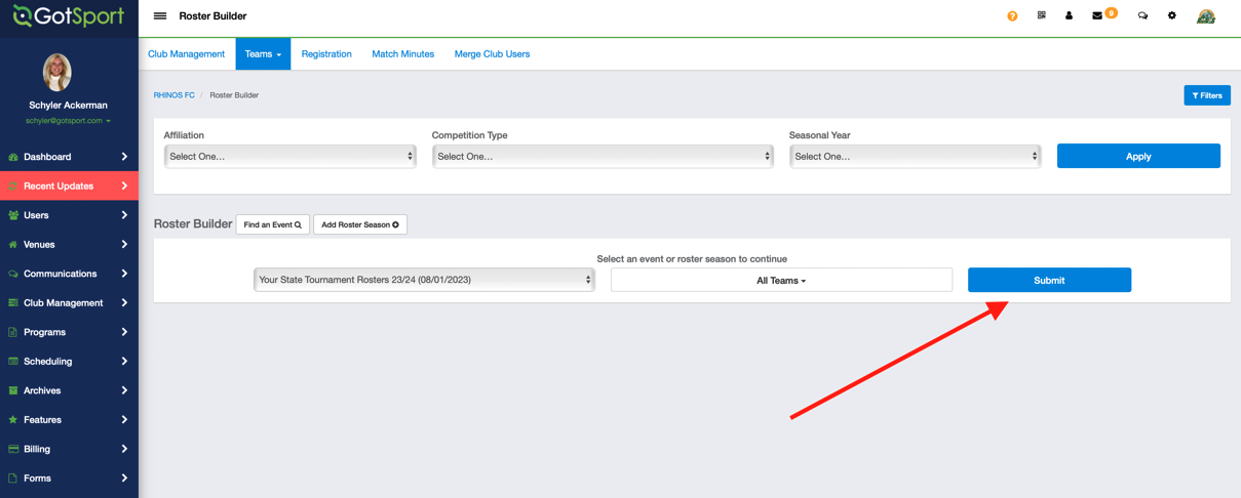The image size is (1241, 498).
Task: Toggle the hamburger menu icon
Action: click(160, 16)
